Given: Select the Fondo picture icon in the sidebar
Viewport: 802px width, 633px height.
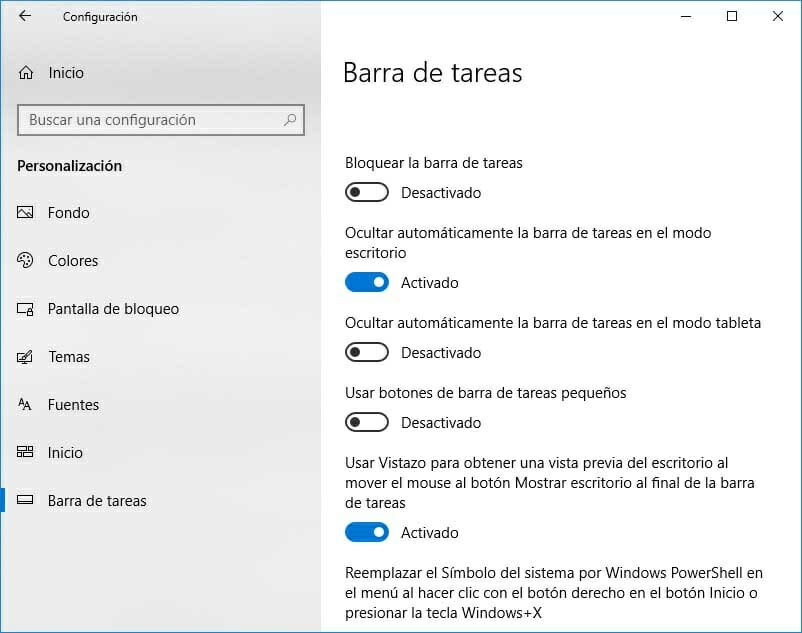Looking at the screenshot, I should point(24,212).
